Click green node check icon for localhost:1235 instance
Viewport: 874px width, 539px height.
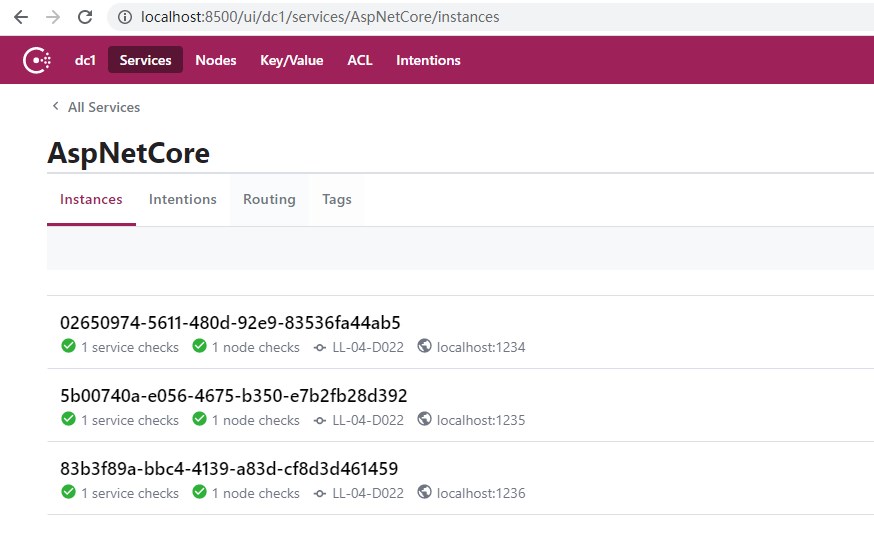pos(200,419)
